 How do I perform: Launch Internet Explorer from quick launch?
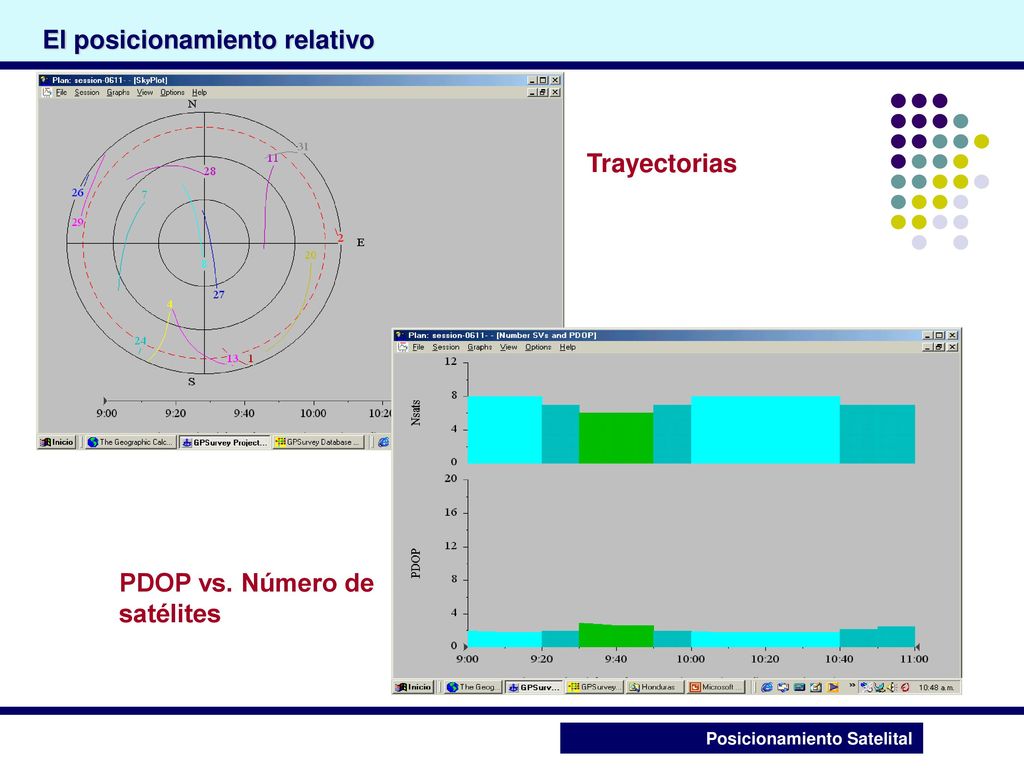767,687
